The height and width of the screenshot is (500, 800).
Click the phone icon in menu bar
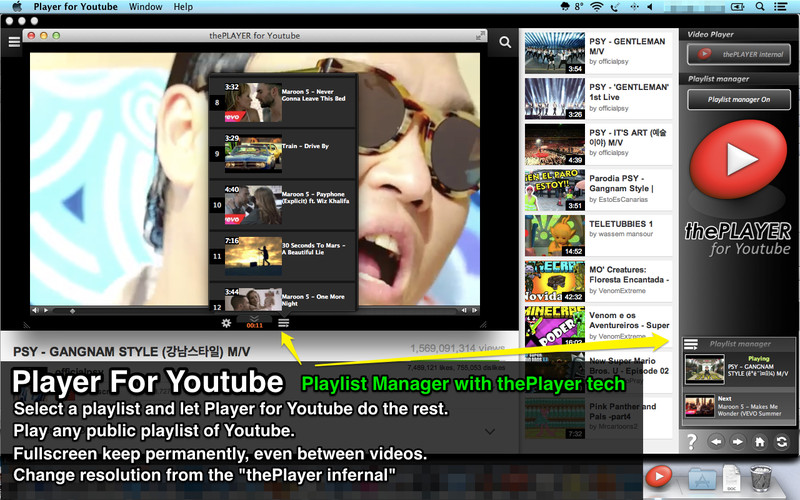click(615, 7)
